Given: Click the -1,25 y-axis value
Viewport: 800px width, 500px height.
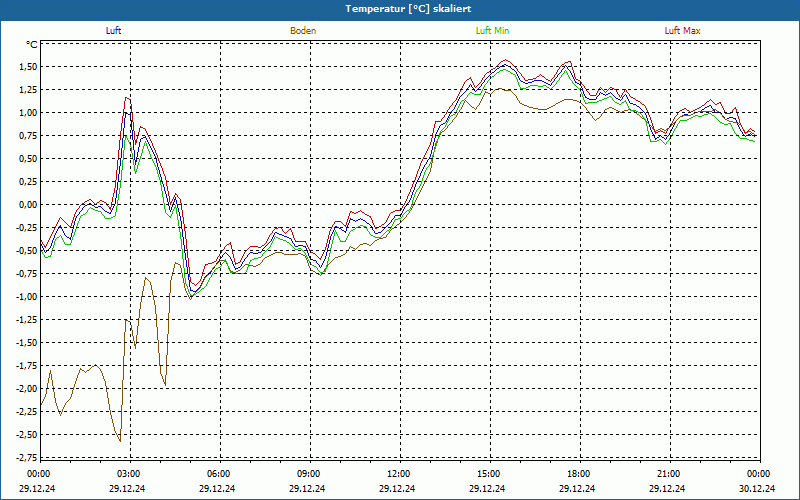Looking at the screenshot, I should (x=26, y=319).
